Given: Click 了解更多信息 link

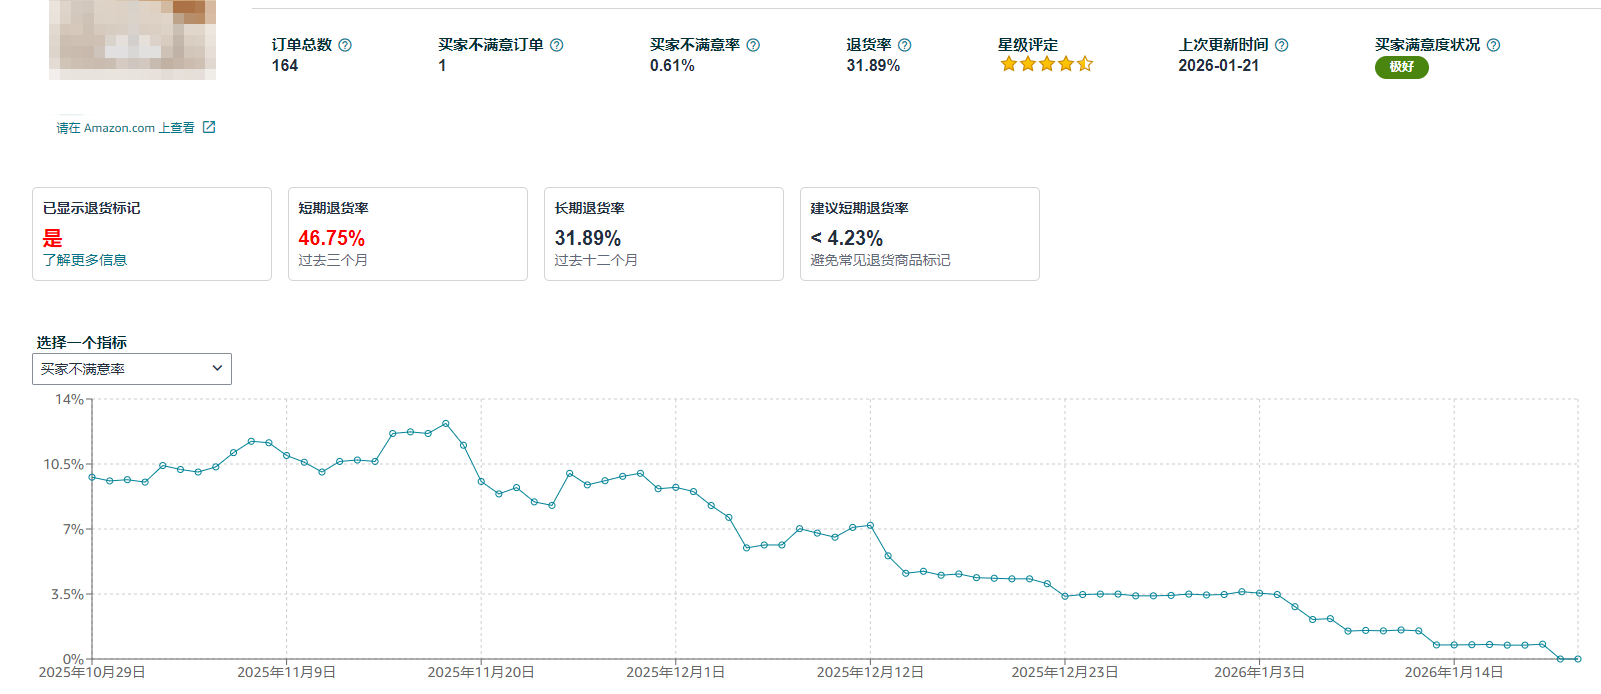Looking at the screenshot, I should point(85,260).
